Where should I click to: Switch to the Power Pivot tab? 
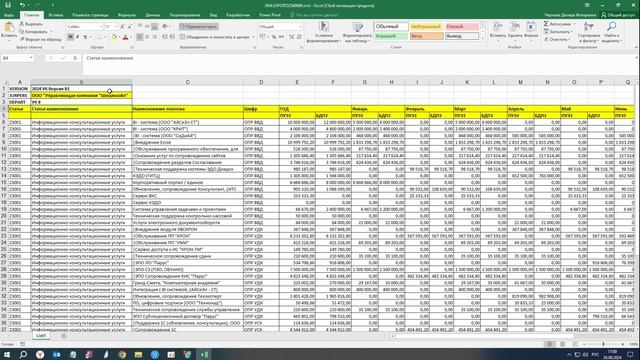(270, 15)
